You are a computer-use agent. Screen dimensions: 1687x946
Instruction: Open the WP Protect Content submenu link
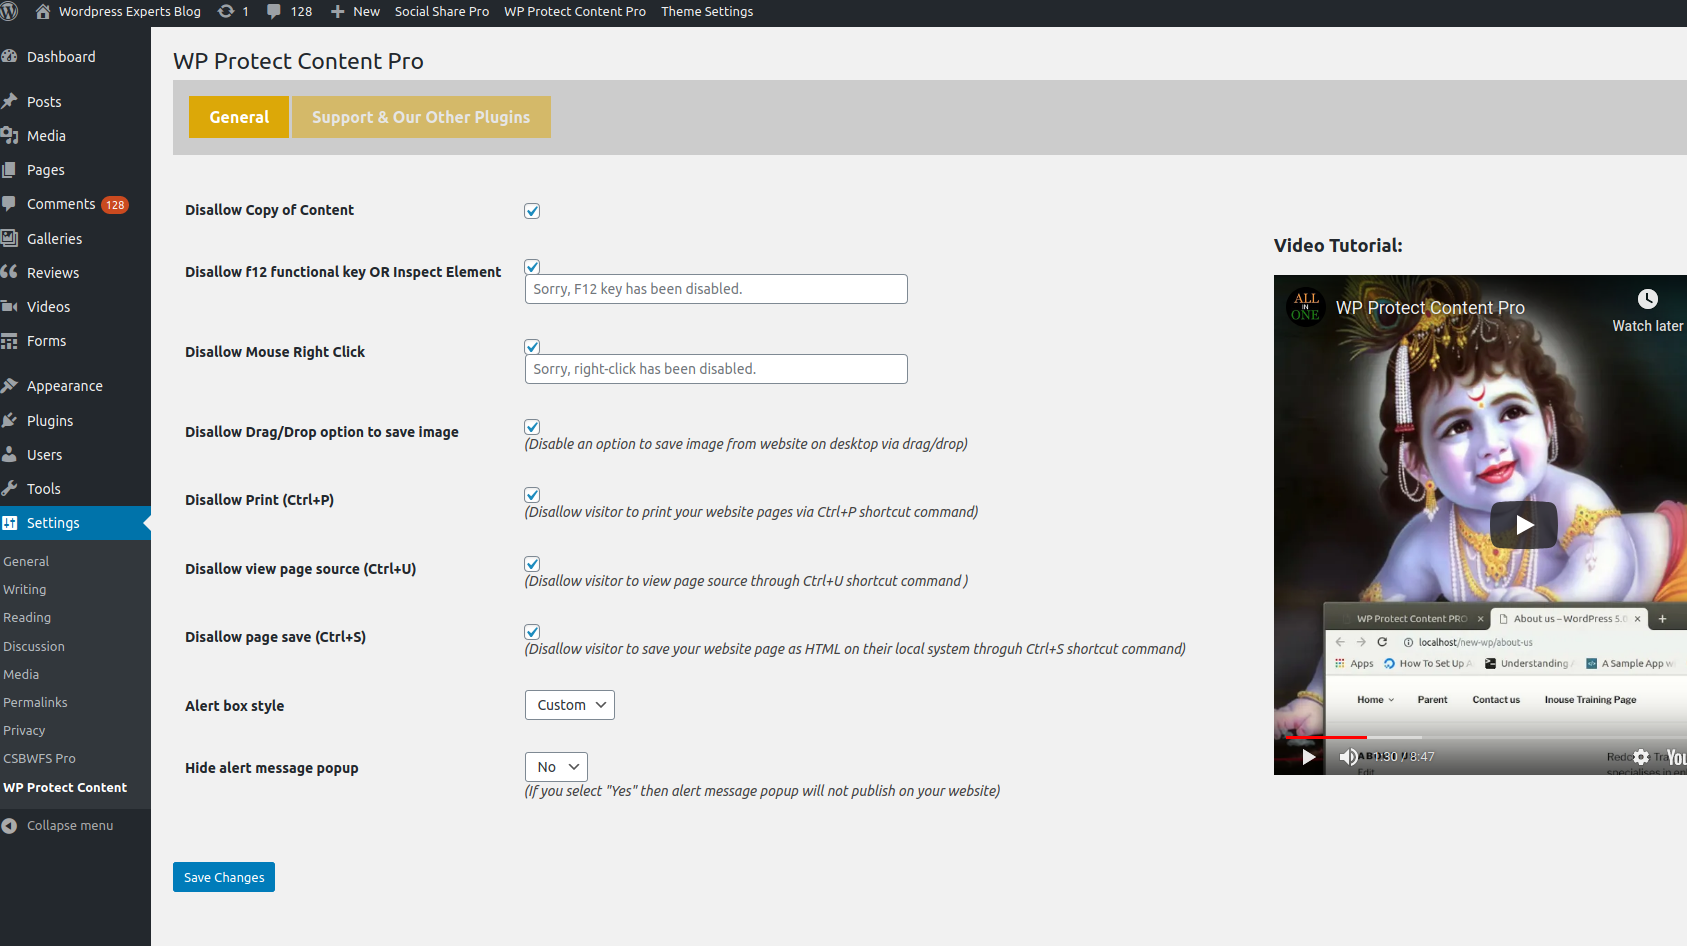tap(65, 788)
